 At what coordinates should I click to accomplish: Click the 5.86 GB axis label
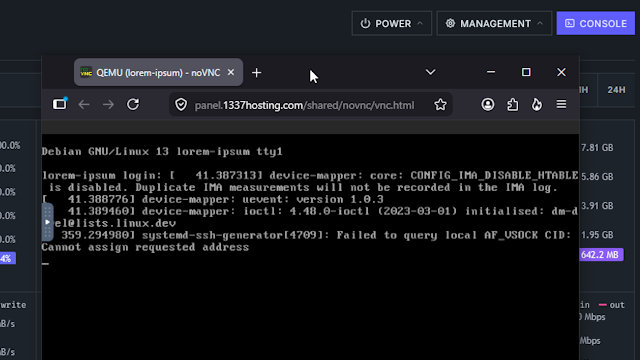(x=597, y=177)
